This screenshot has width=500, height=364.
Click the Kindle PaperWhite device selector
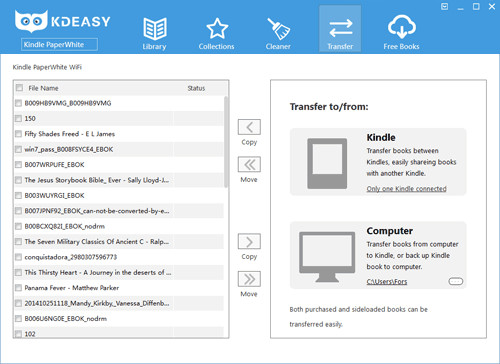pos(59,44)
